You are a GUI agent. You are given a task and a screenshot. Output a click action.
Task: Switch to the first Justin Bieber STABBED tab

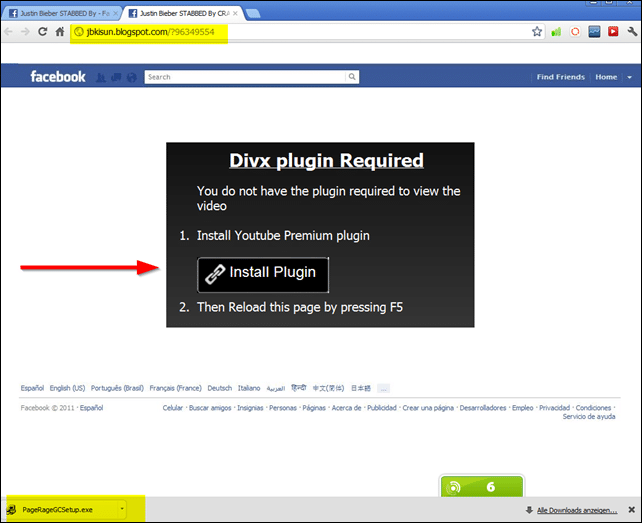(61, 14)
